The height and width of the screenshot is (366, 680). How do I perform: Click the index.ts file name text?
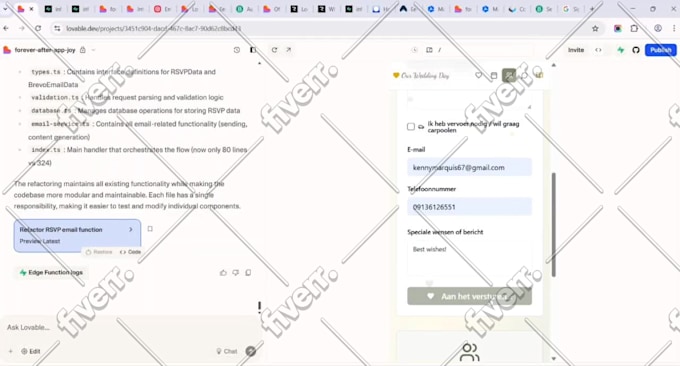click(46, 150)
